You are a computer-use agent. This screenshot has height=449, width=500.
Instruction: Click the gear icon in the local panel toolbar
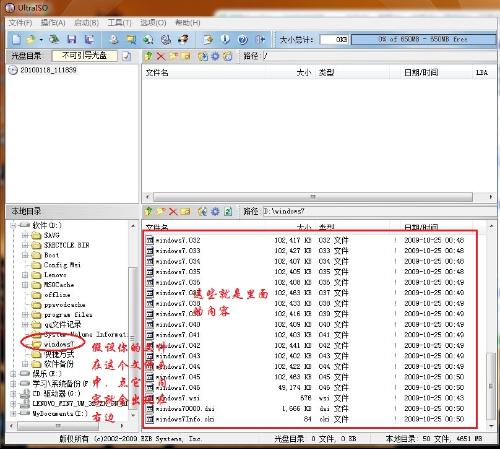tap(215, 211)
